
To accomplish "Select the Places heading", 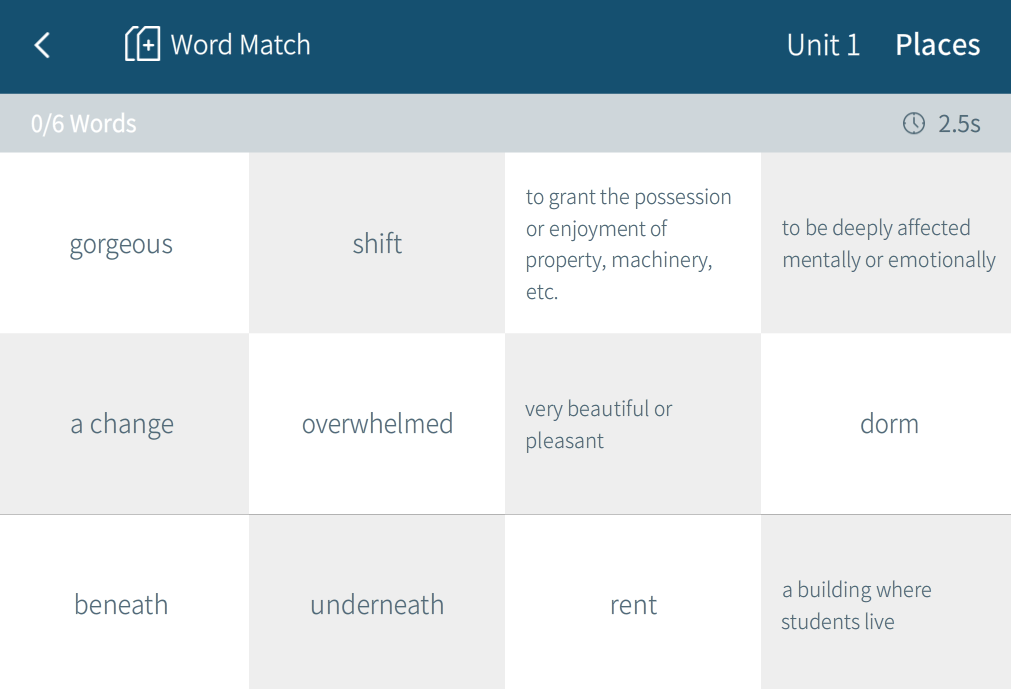I will pos(937,45).
